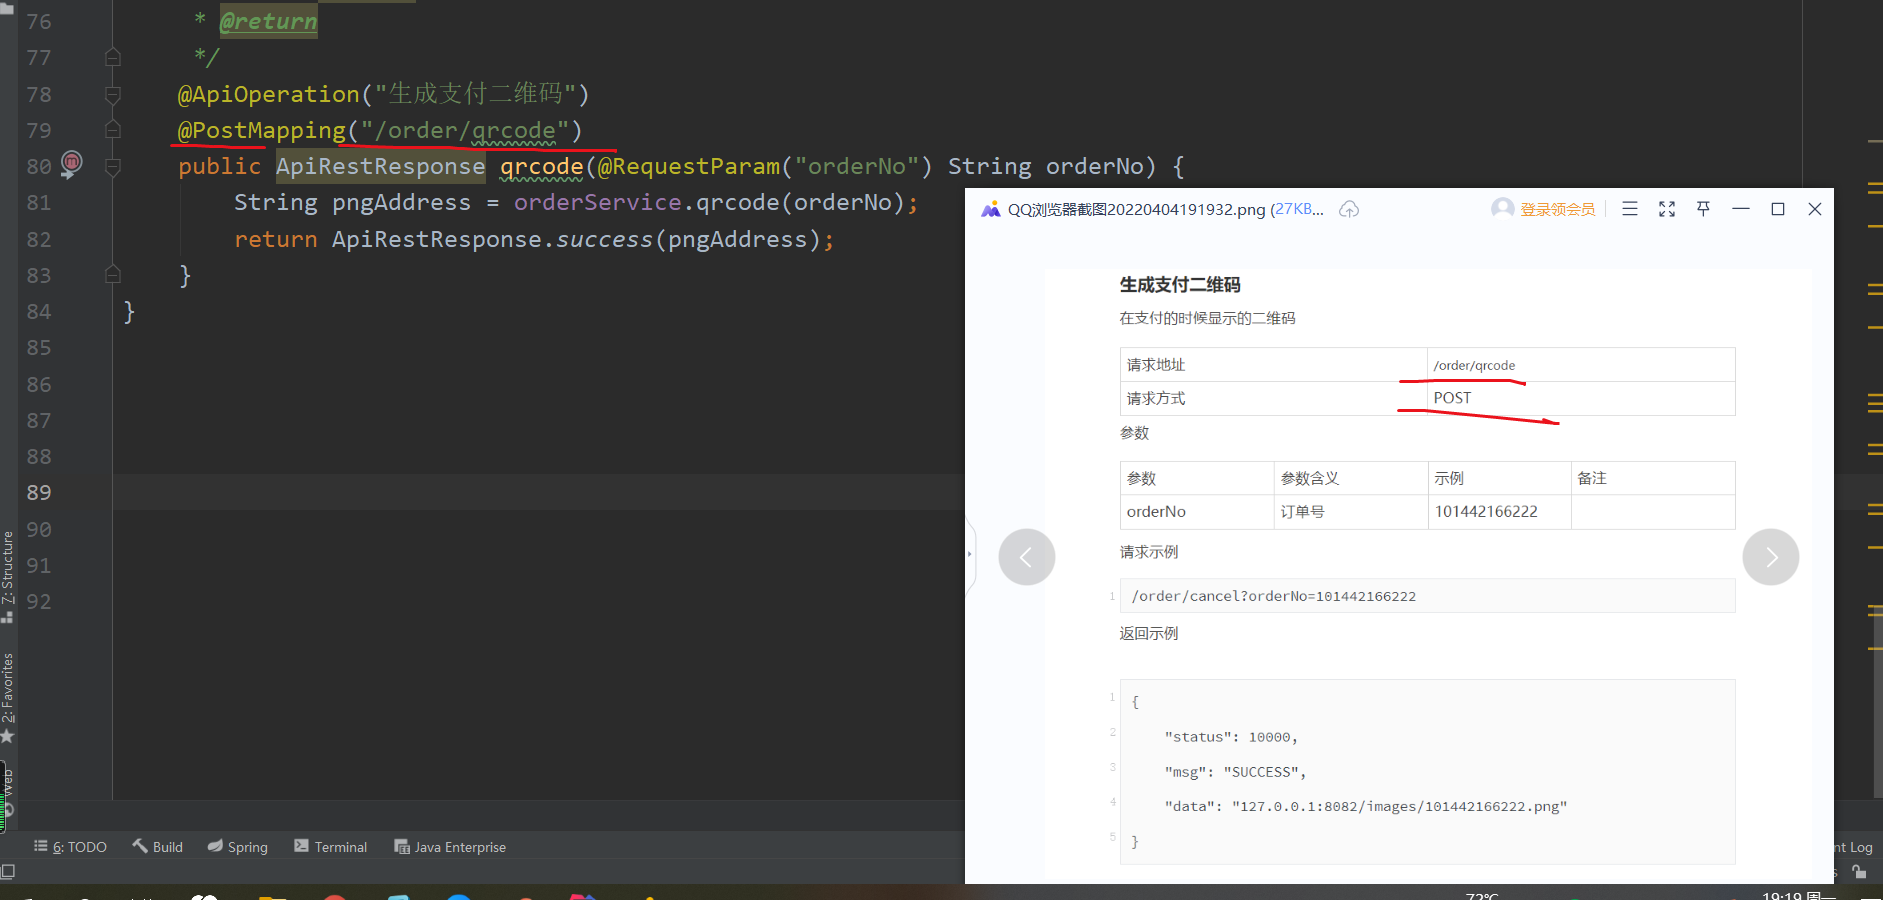The image size is (1883, 900).
Task: Open the hamburger menu in the image viewer
Action: point(1630,209)
